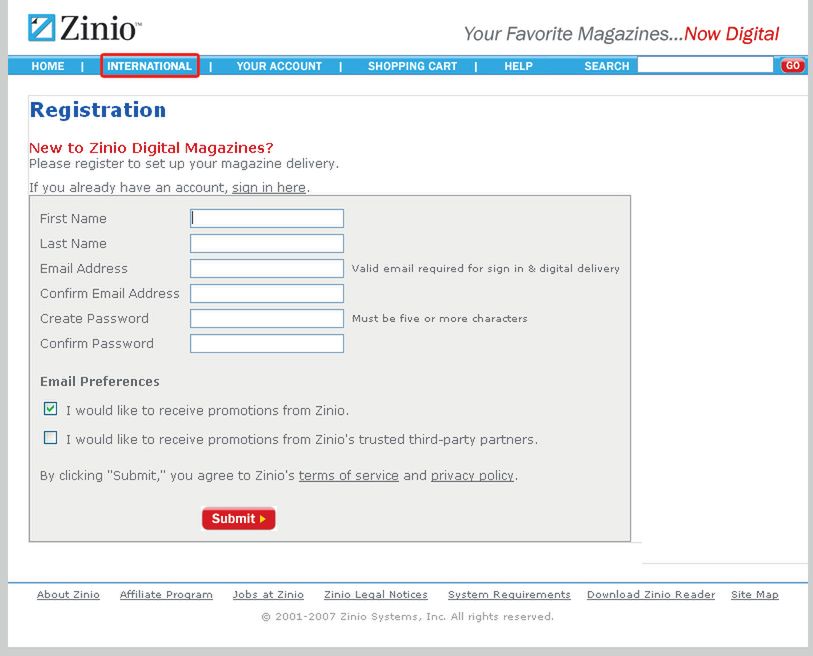Click the red GO search button
Viewport: 813px width, 656px height.
(x=792, y=66)
